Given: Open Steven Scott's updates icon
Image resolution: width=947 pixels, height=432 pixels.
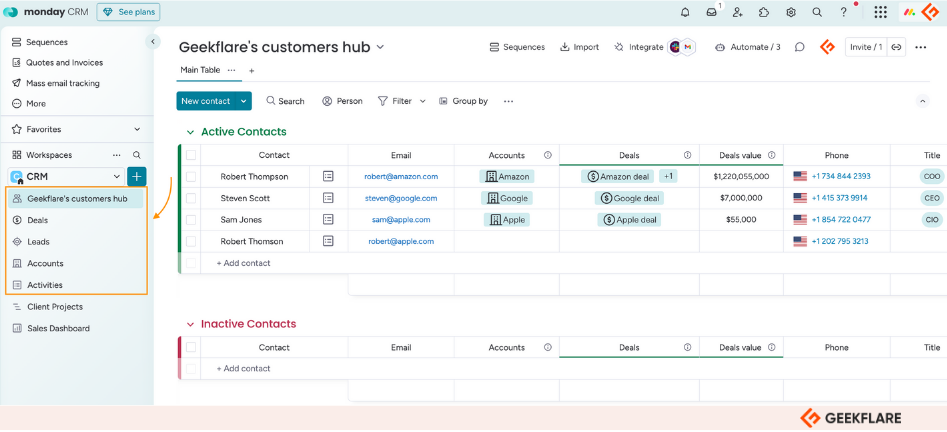Looking at the screenshot, I should click(x=328, y=198).
